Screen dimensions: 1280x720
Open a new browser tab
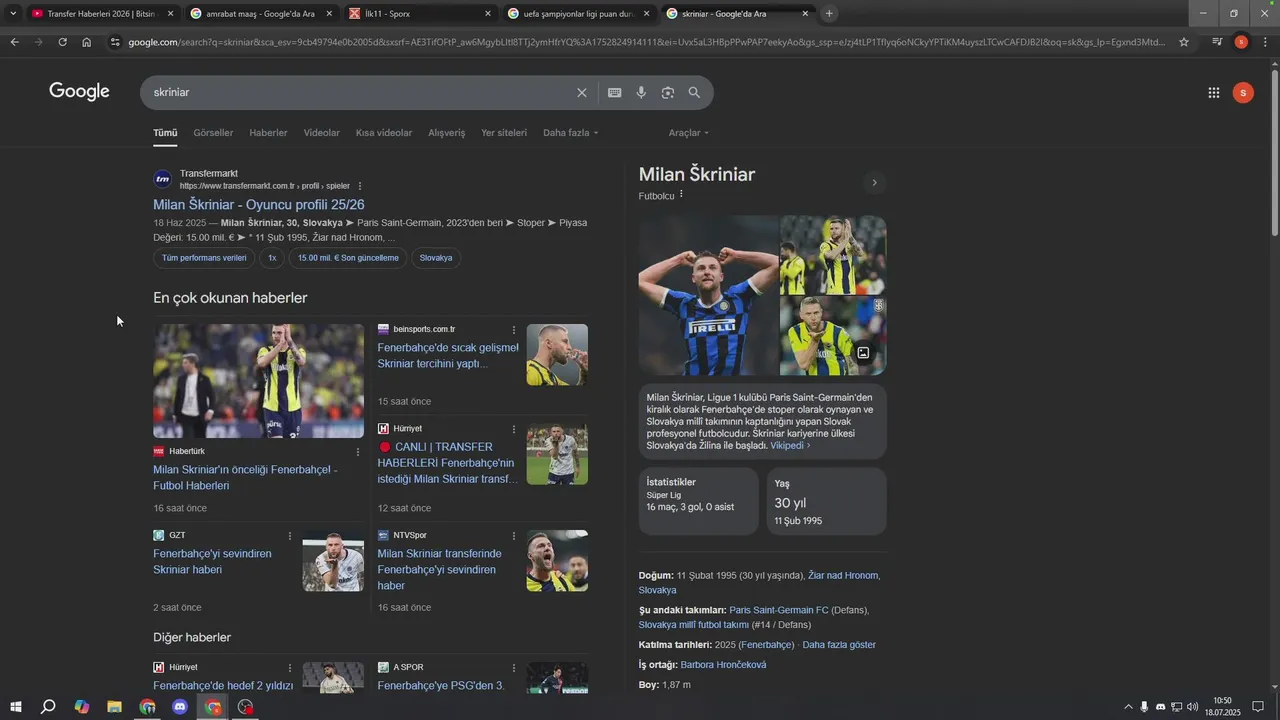click(x=829, y=13)
